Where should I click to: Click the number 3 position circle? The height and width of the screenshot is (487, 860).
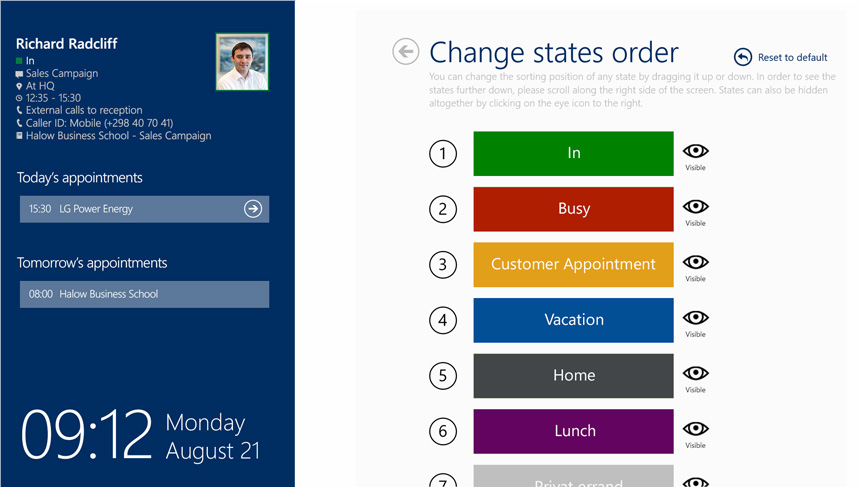pyautogui.click(x=443, y=265)
